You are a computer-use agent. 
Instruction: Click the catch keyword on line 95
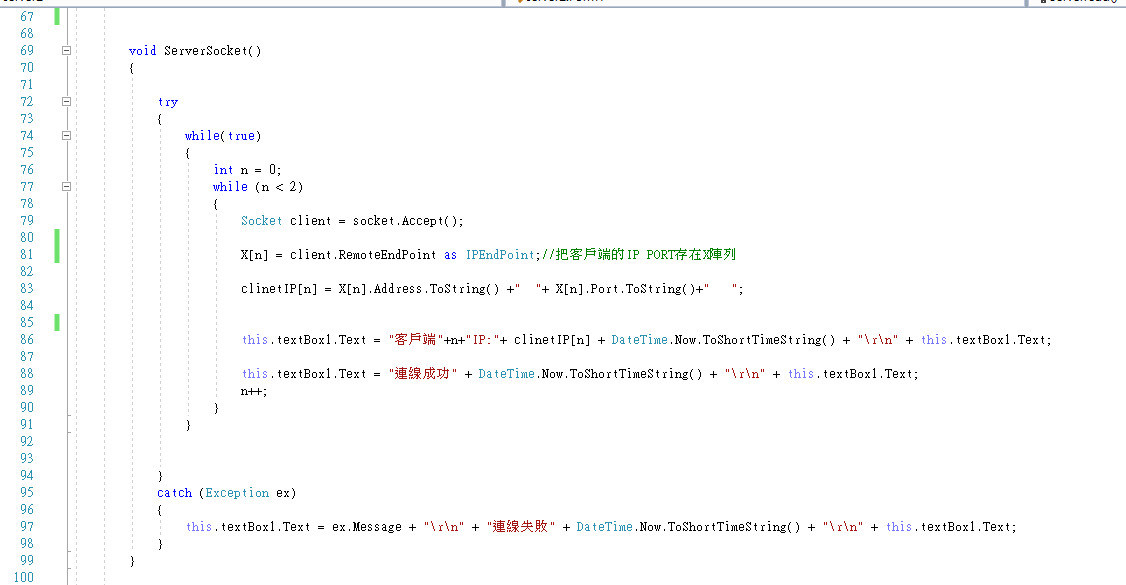pyautogui.click(x=174, y=492)
